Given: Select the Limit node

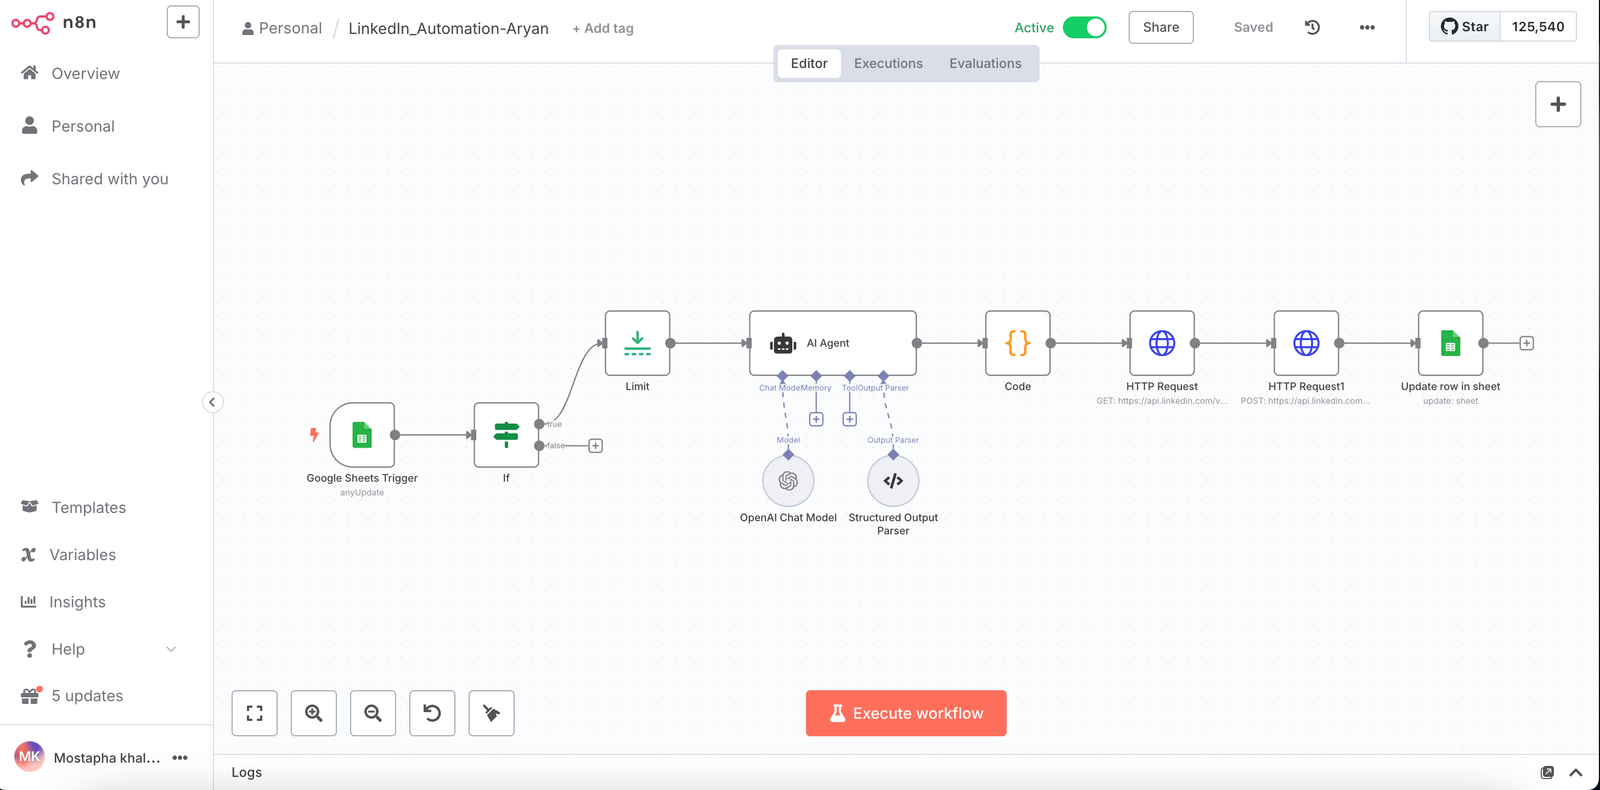Looking at the screenshot, I should pos(637,343).
